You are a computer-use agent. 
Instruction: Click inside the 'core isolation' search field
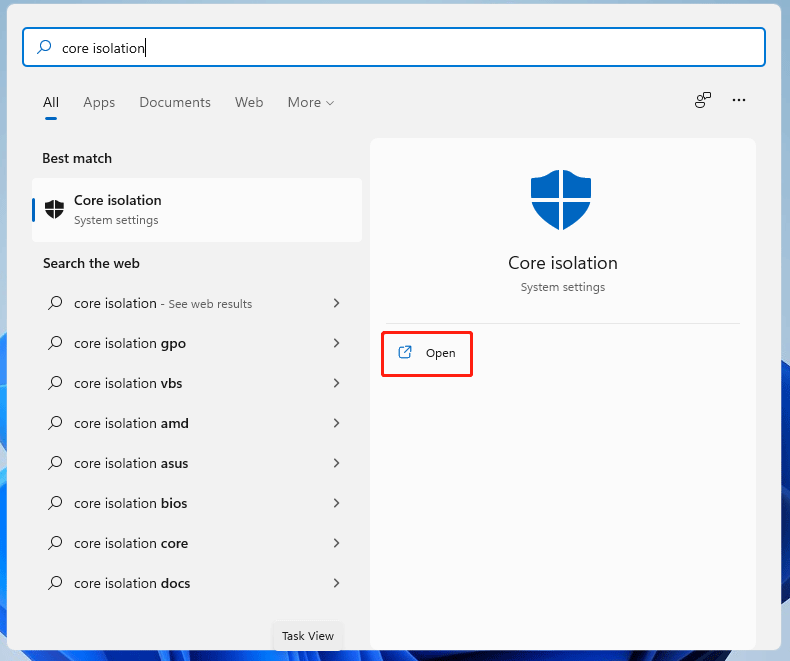394,47
